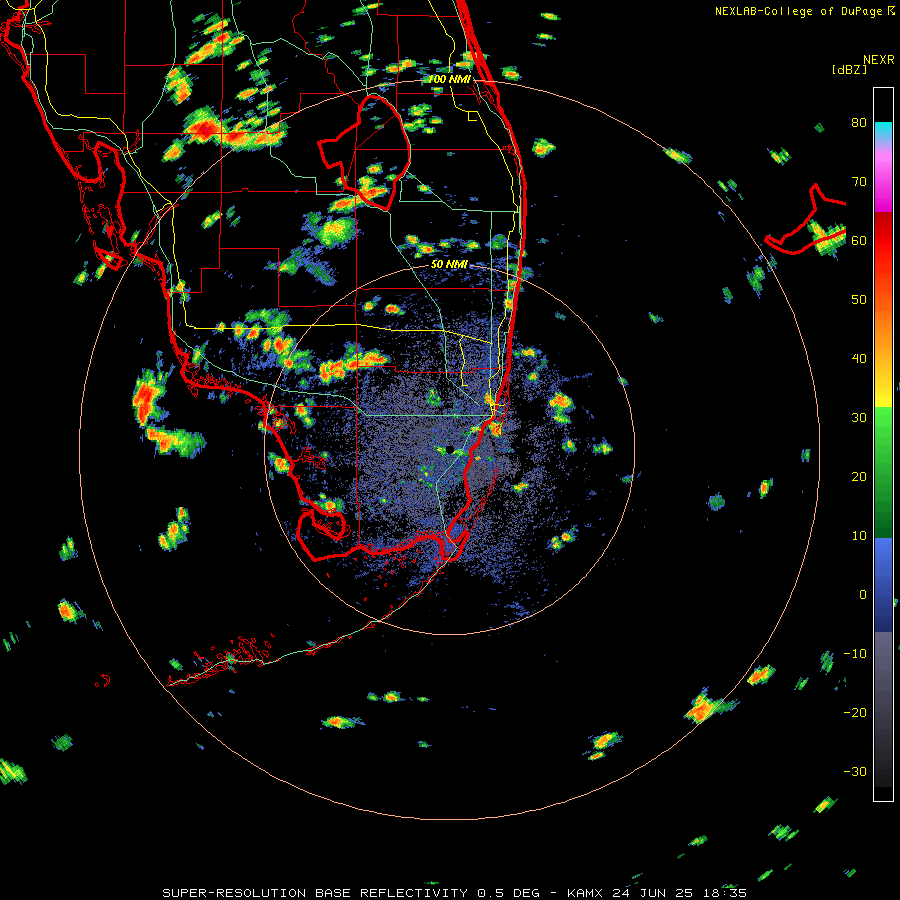Click the KAMX station ID in caption
The width and height of the screenshot is (900, 900).
point(587,893)
